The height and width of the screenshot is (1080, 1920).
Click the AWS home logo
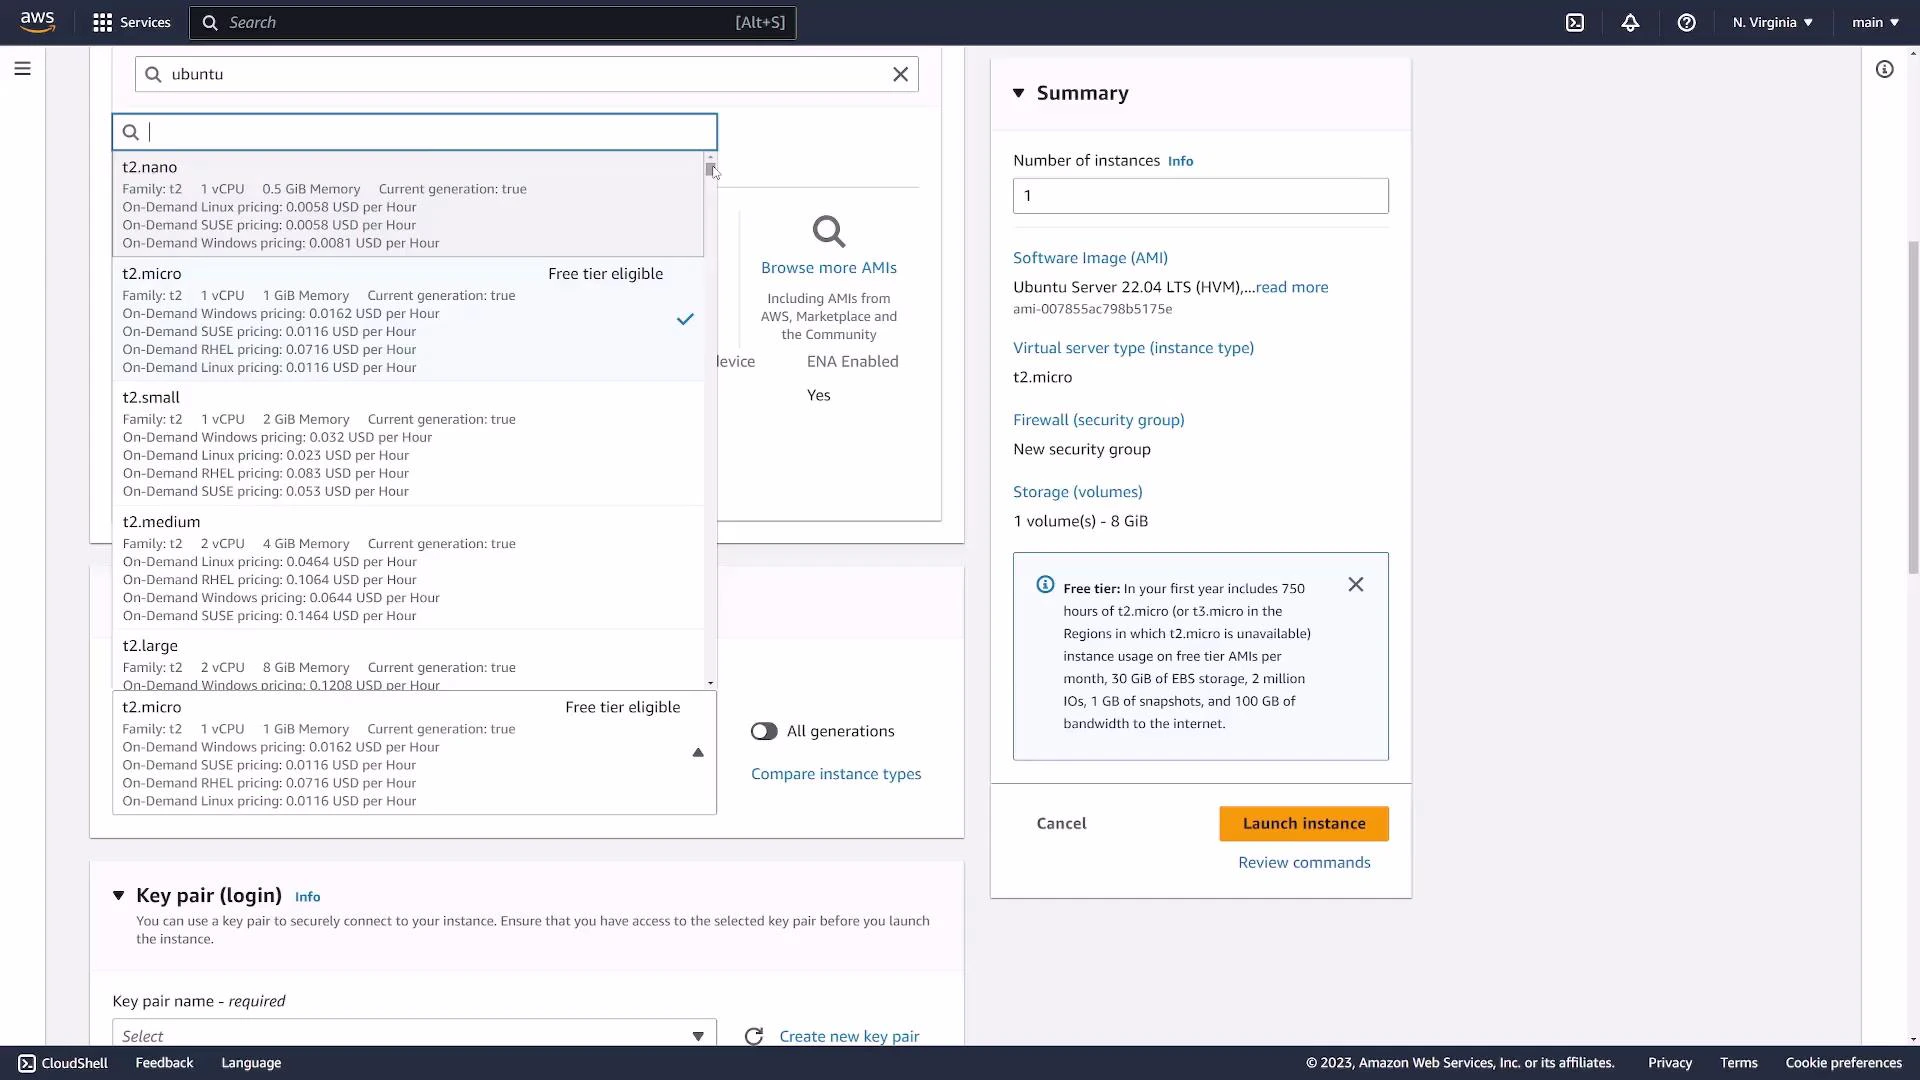pyautogui.click(x=37, y=22)
